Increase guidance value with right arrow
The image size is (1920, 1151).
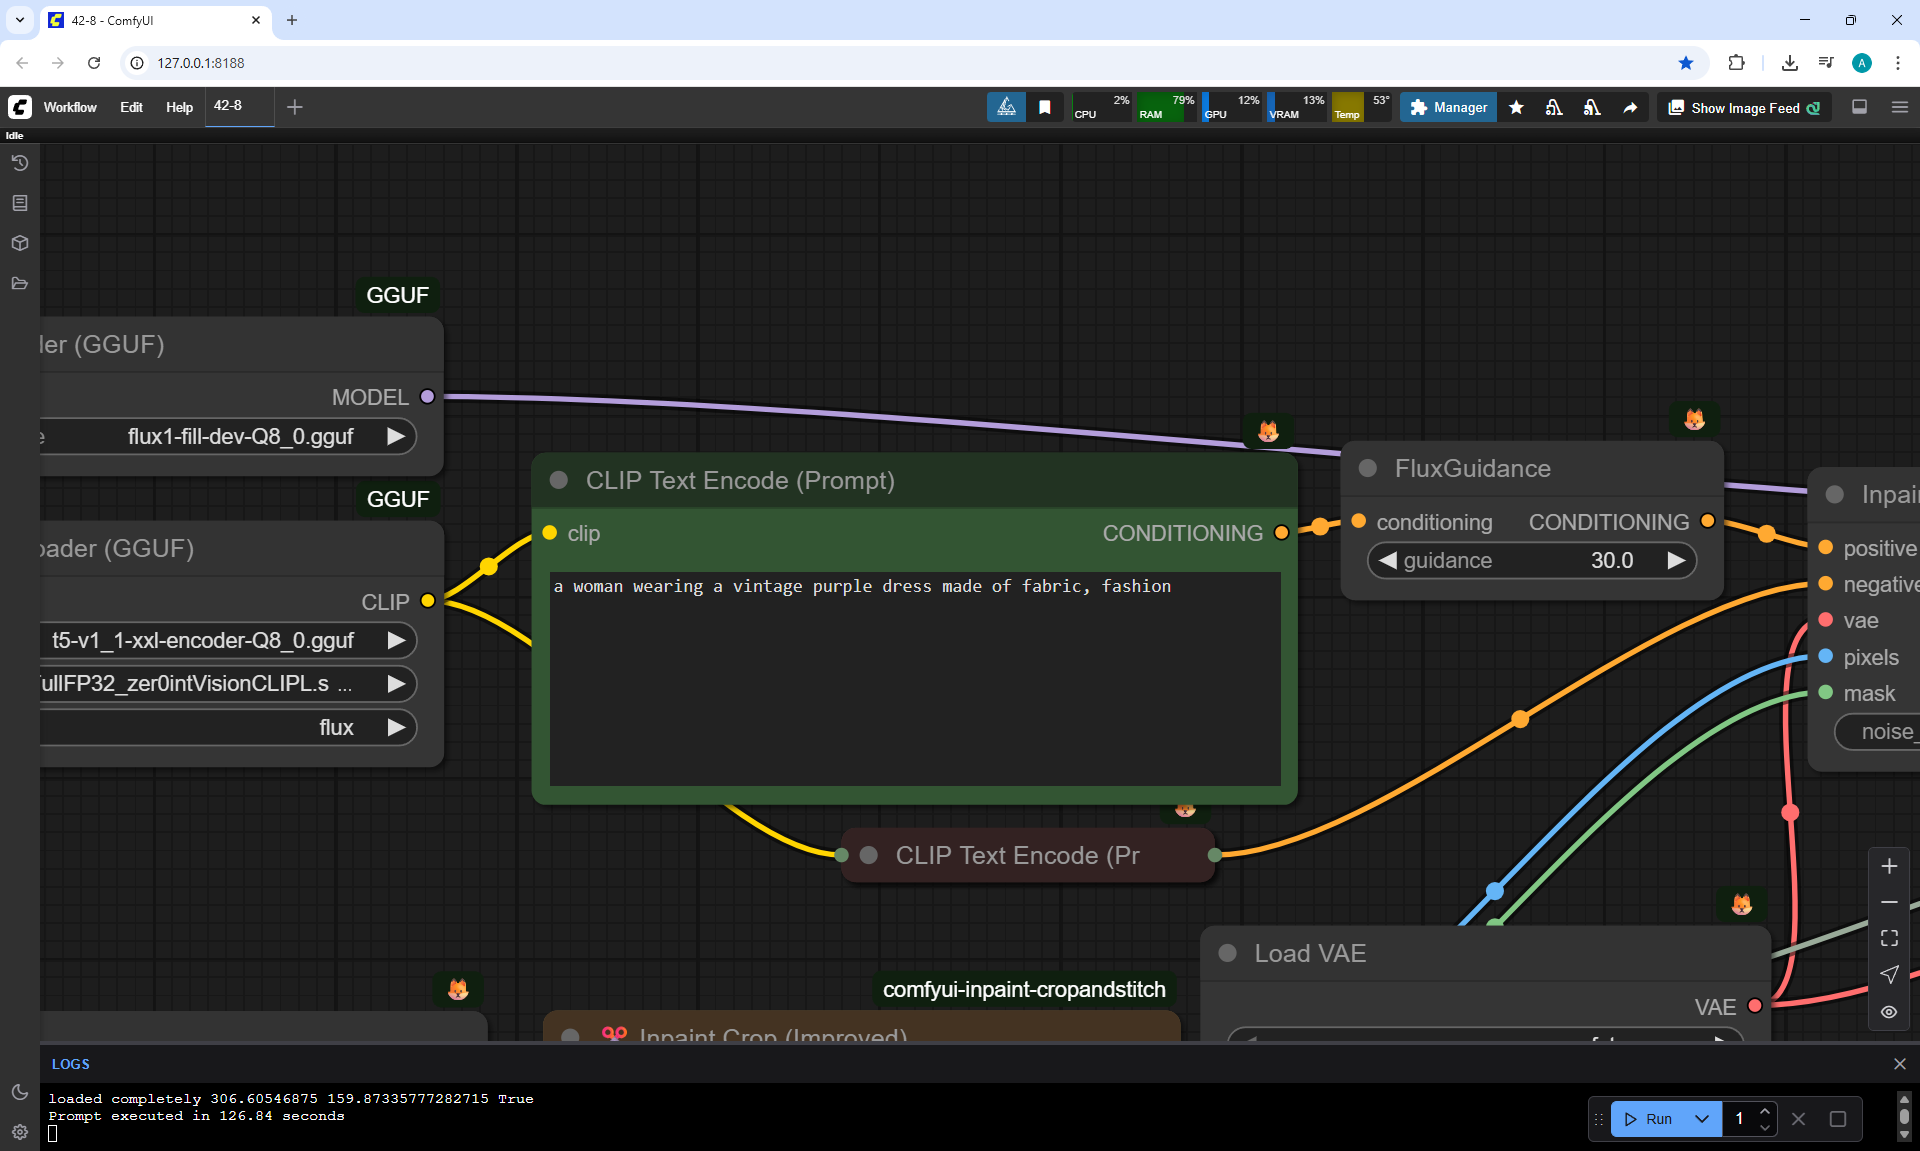(x=1676, y=561)
